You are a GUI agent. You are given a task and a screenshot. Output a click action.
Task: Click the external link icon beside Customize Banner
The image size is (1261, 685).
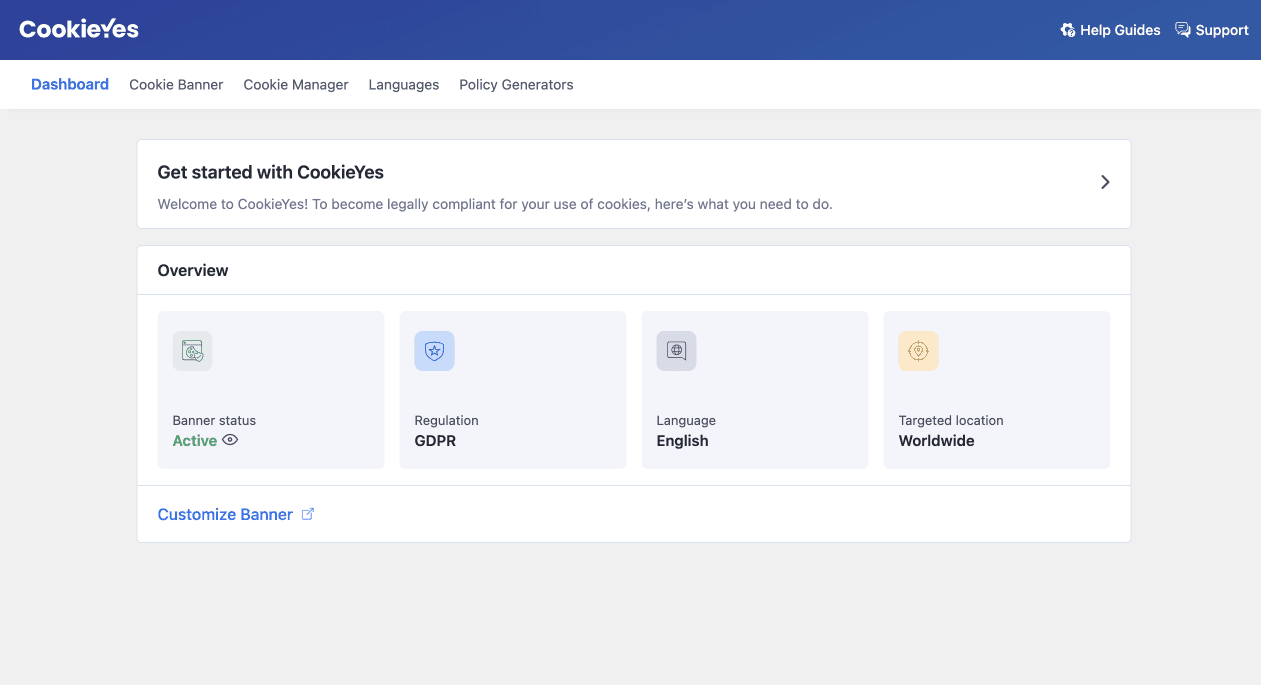click(x=308, y=514)
